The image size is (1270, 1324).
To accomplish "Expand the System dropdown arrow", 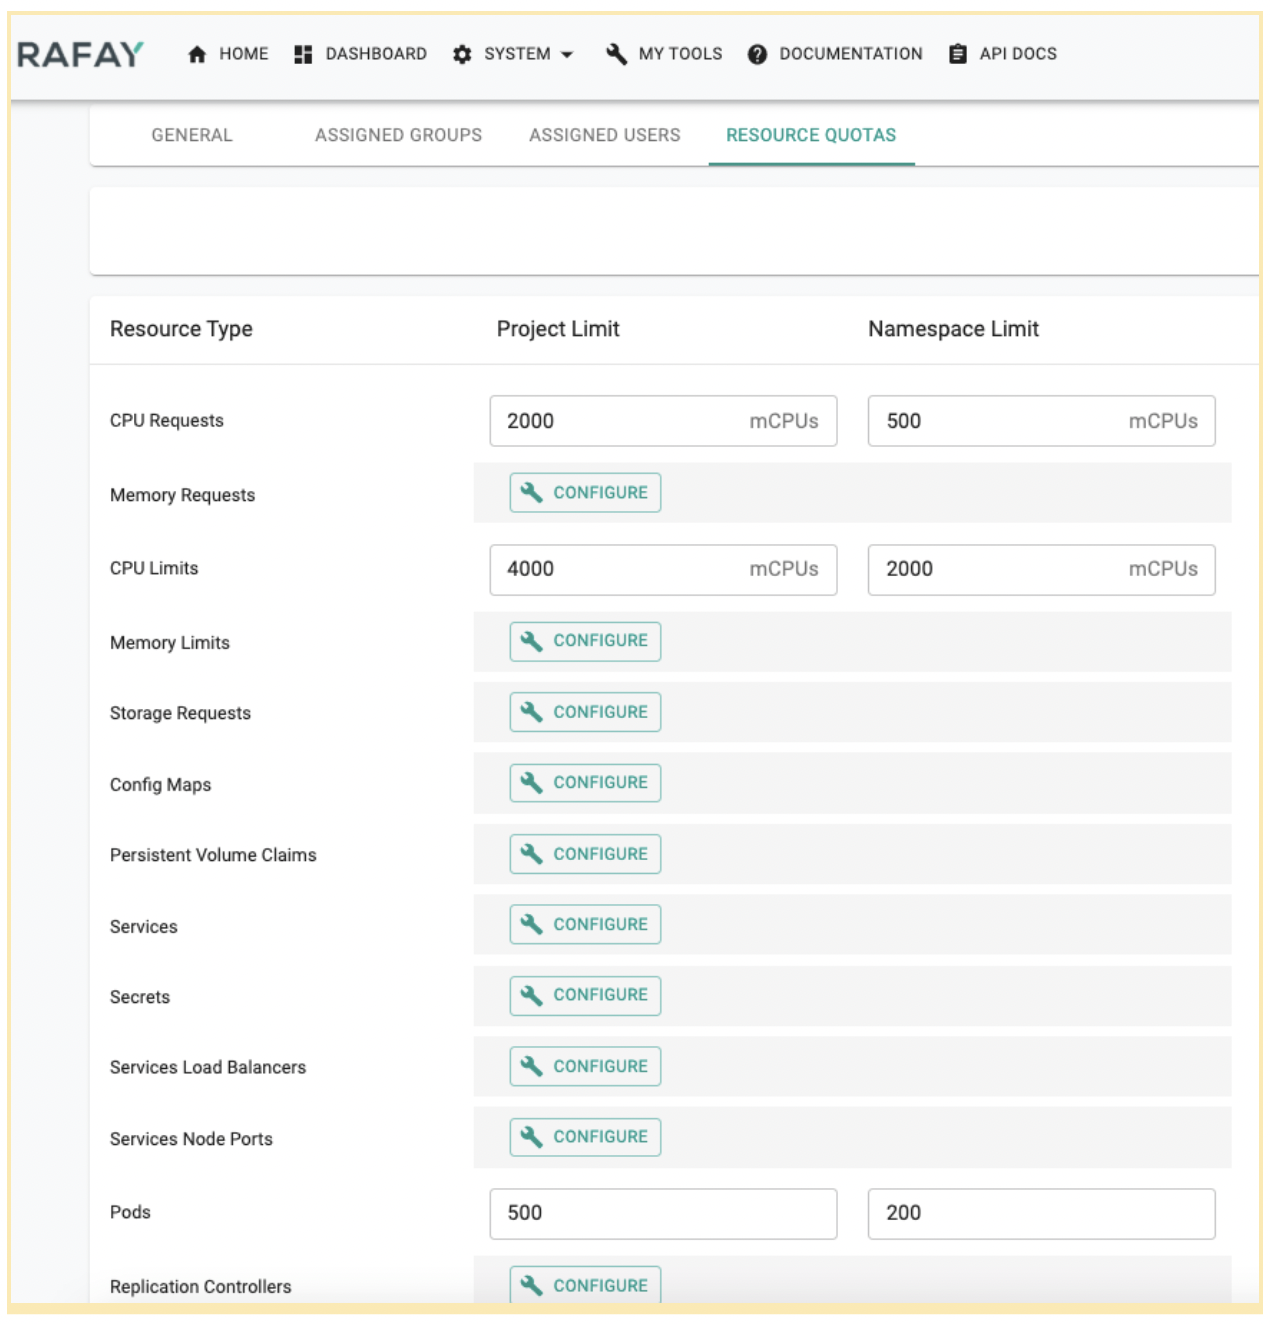I will (x=567, y=55).
